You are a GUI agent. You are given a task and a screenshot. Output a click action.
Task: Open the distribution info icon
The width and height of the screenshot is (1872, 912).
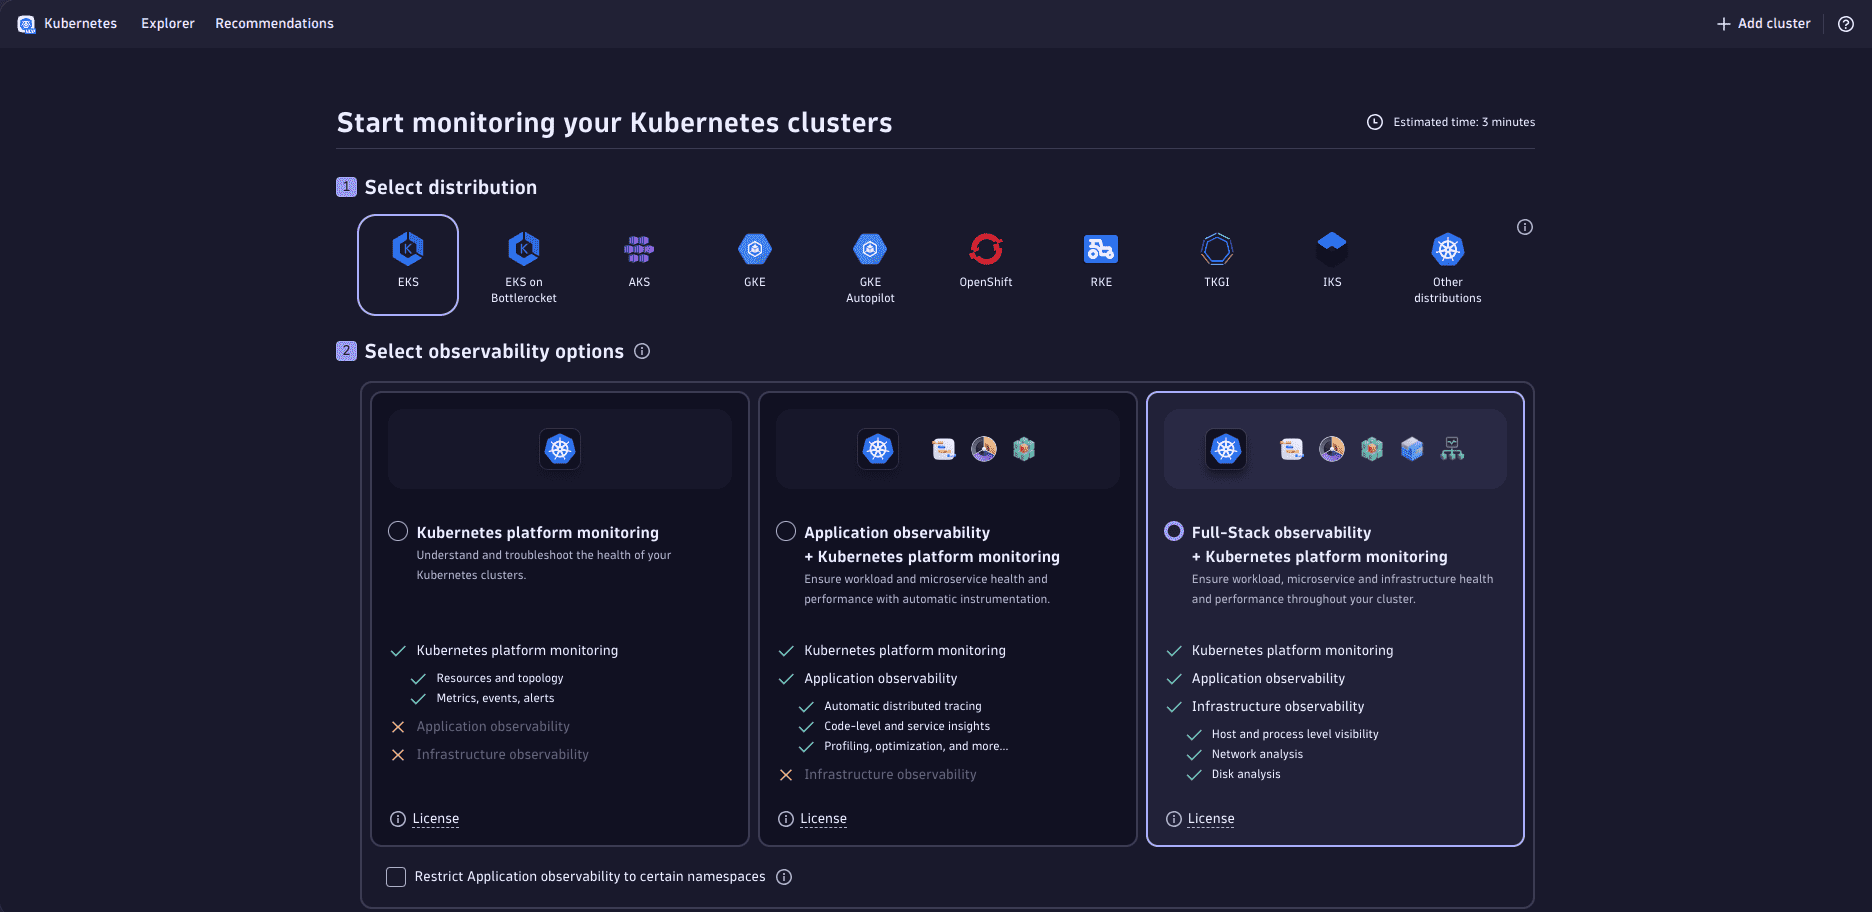[1525, 227]
